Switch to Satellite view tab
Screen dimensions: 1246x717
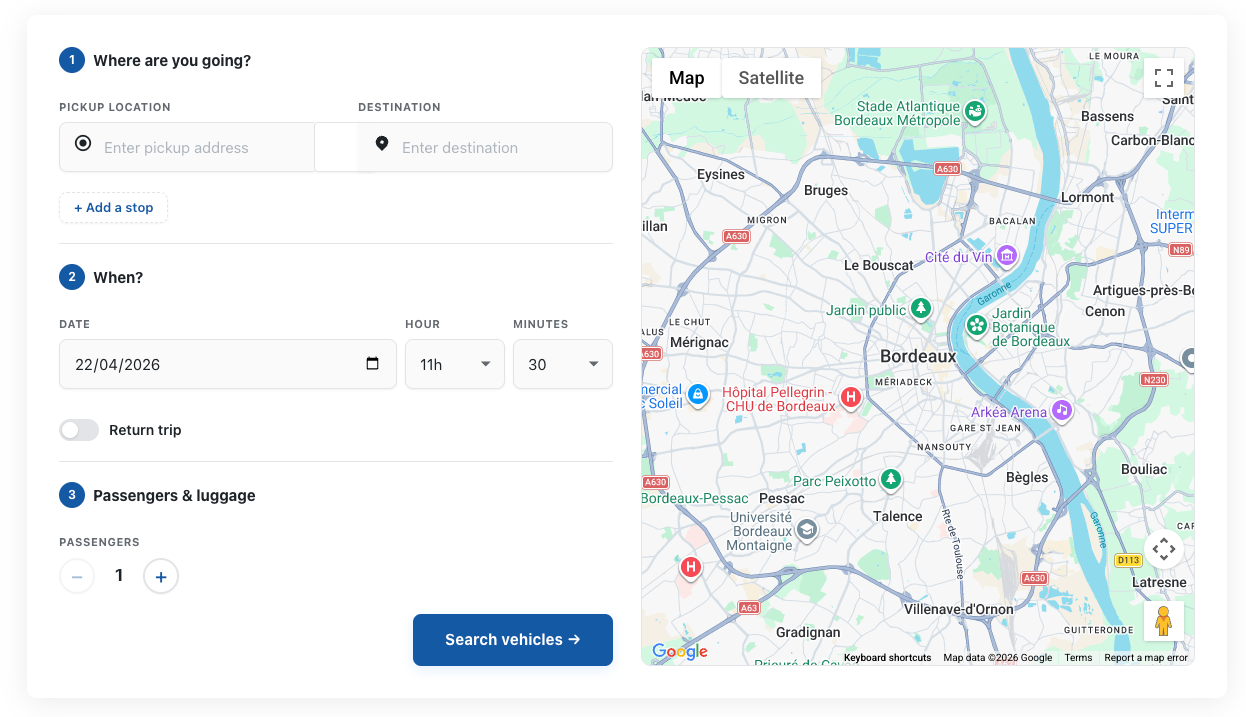click(x=771, y=78)
